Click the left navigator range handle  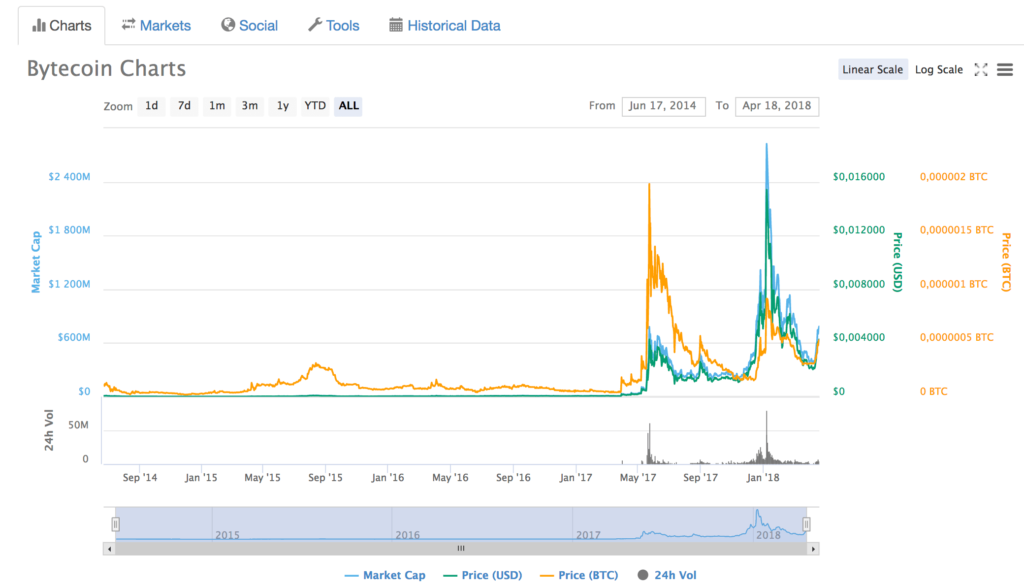pyautogui.click(x=116, y=524)
